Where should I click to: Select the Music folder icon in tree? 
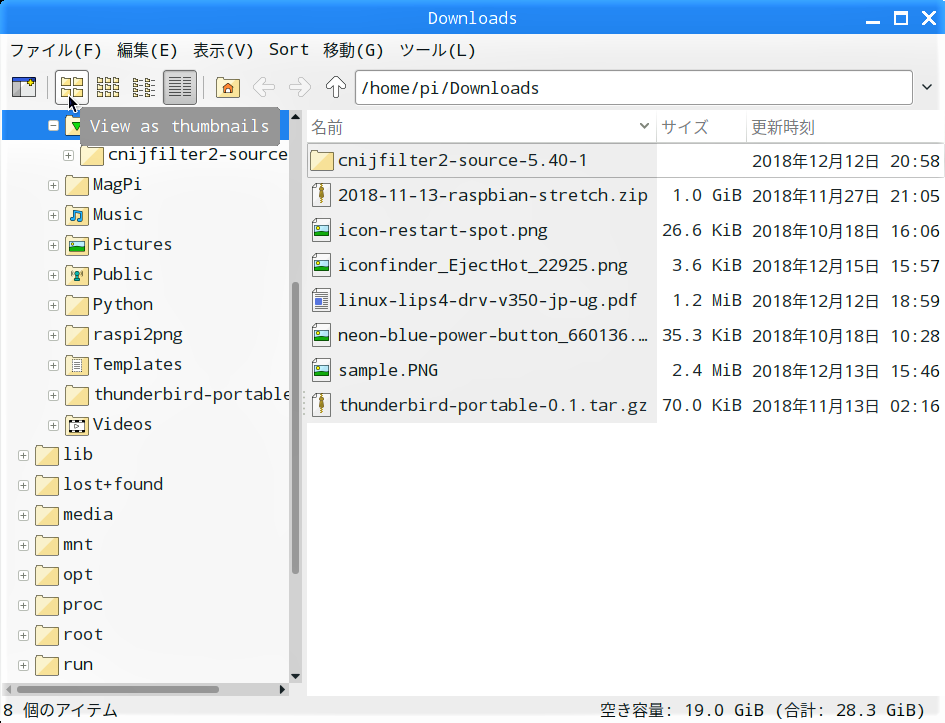[x=77, y=215]
